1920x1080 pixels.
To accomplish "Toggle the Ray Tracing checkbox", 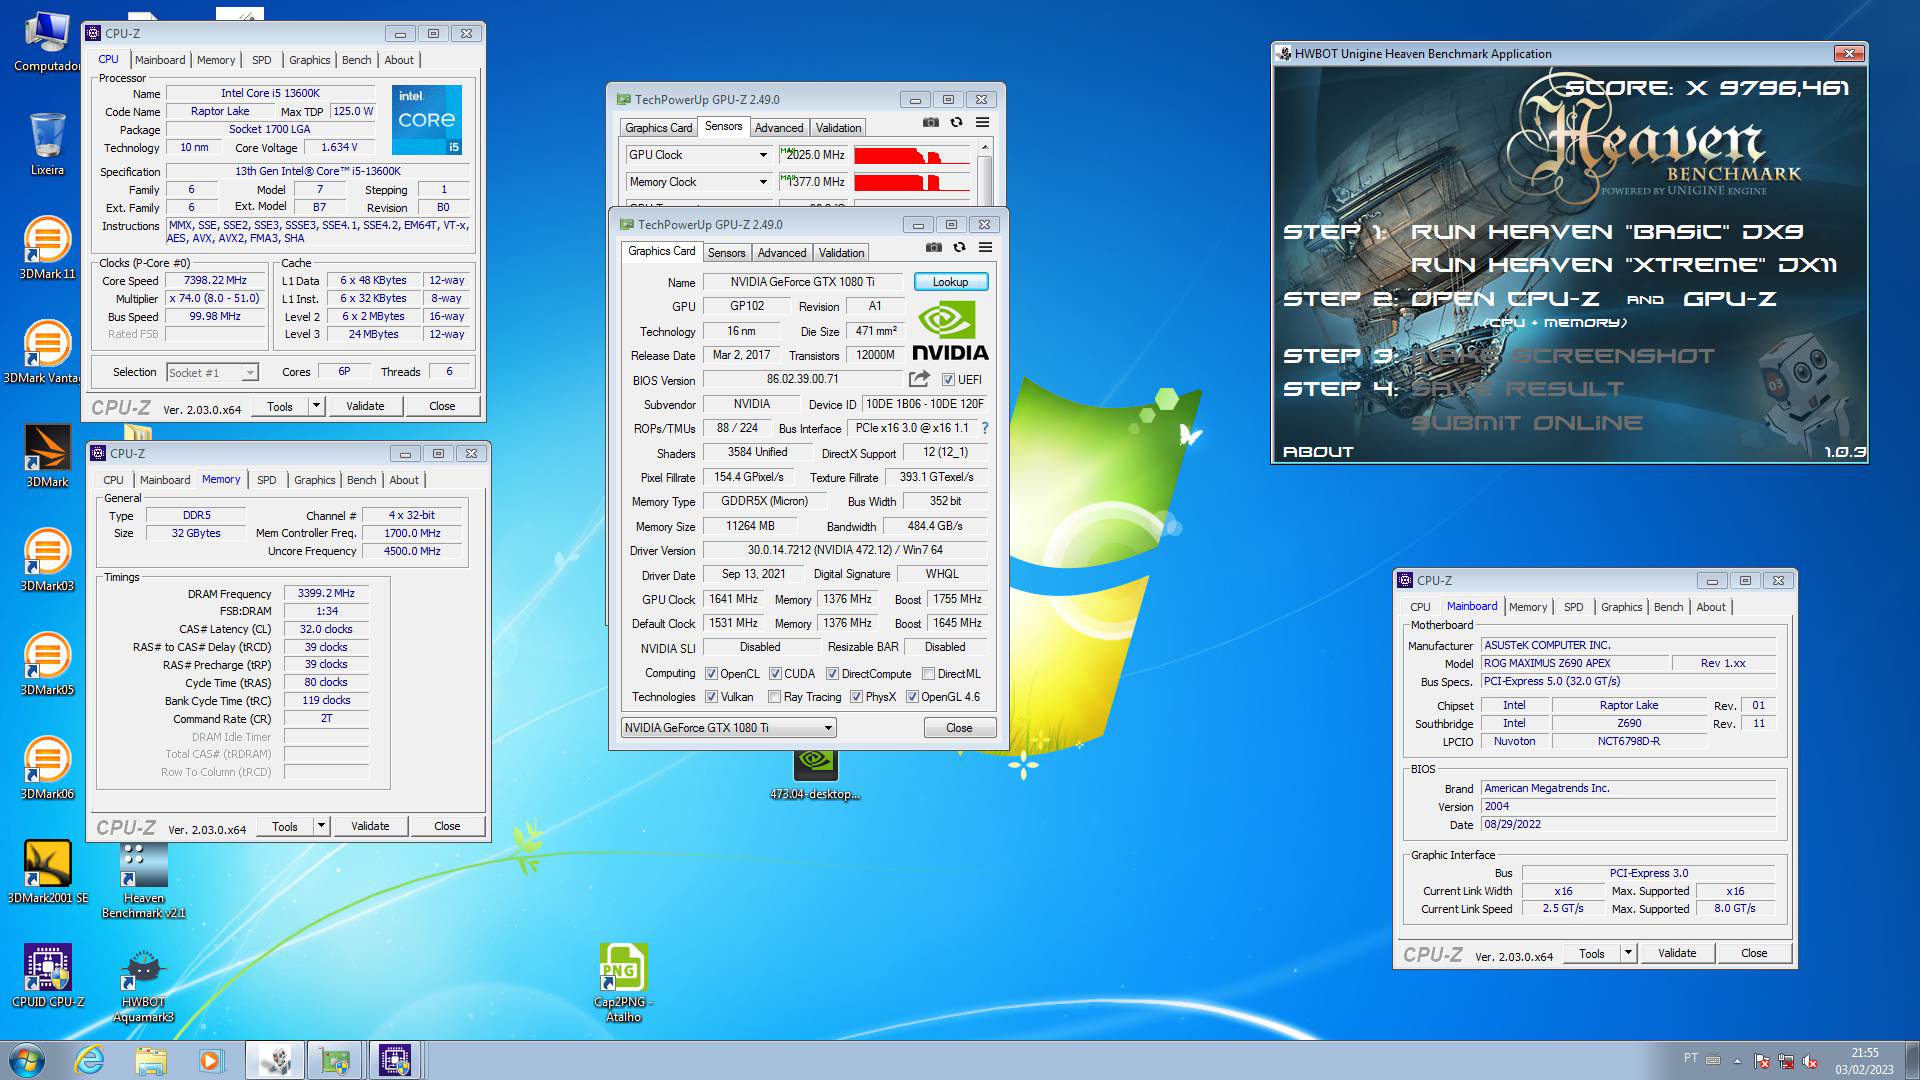I will click(x=775, y=697).
